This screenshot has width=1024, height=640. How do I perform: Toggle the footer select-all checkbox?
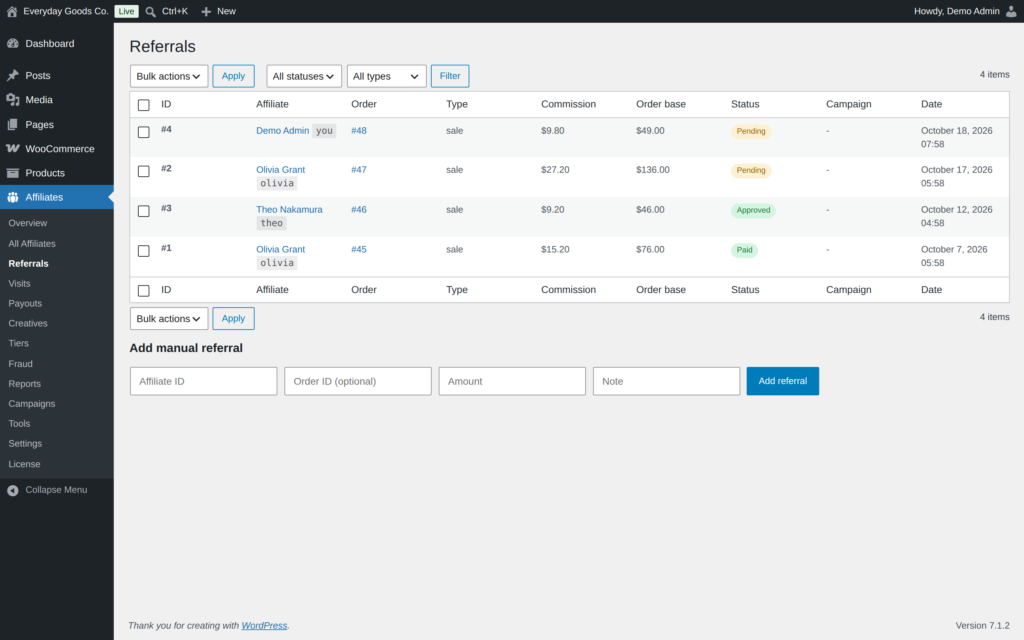click(x=144, y=290)
